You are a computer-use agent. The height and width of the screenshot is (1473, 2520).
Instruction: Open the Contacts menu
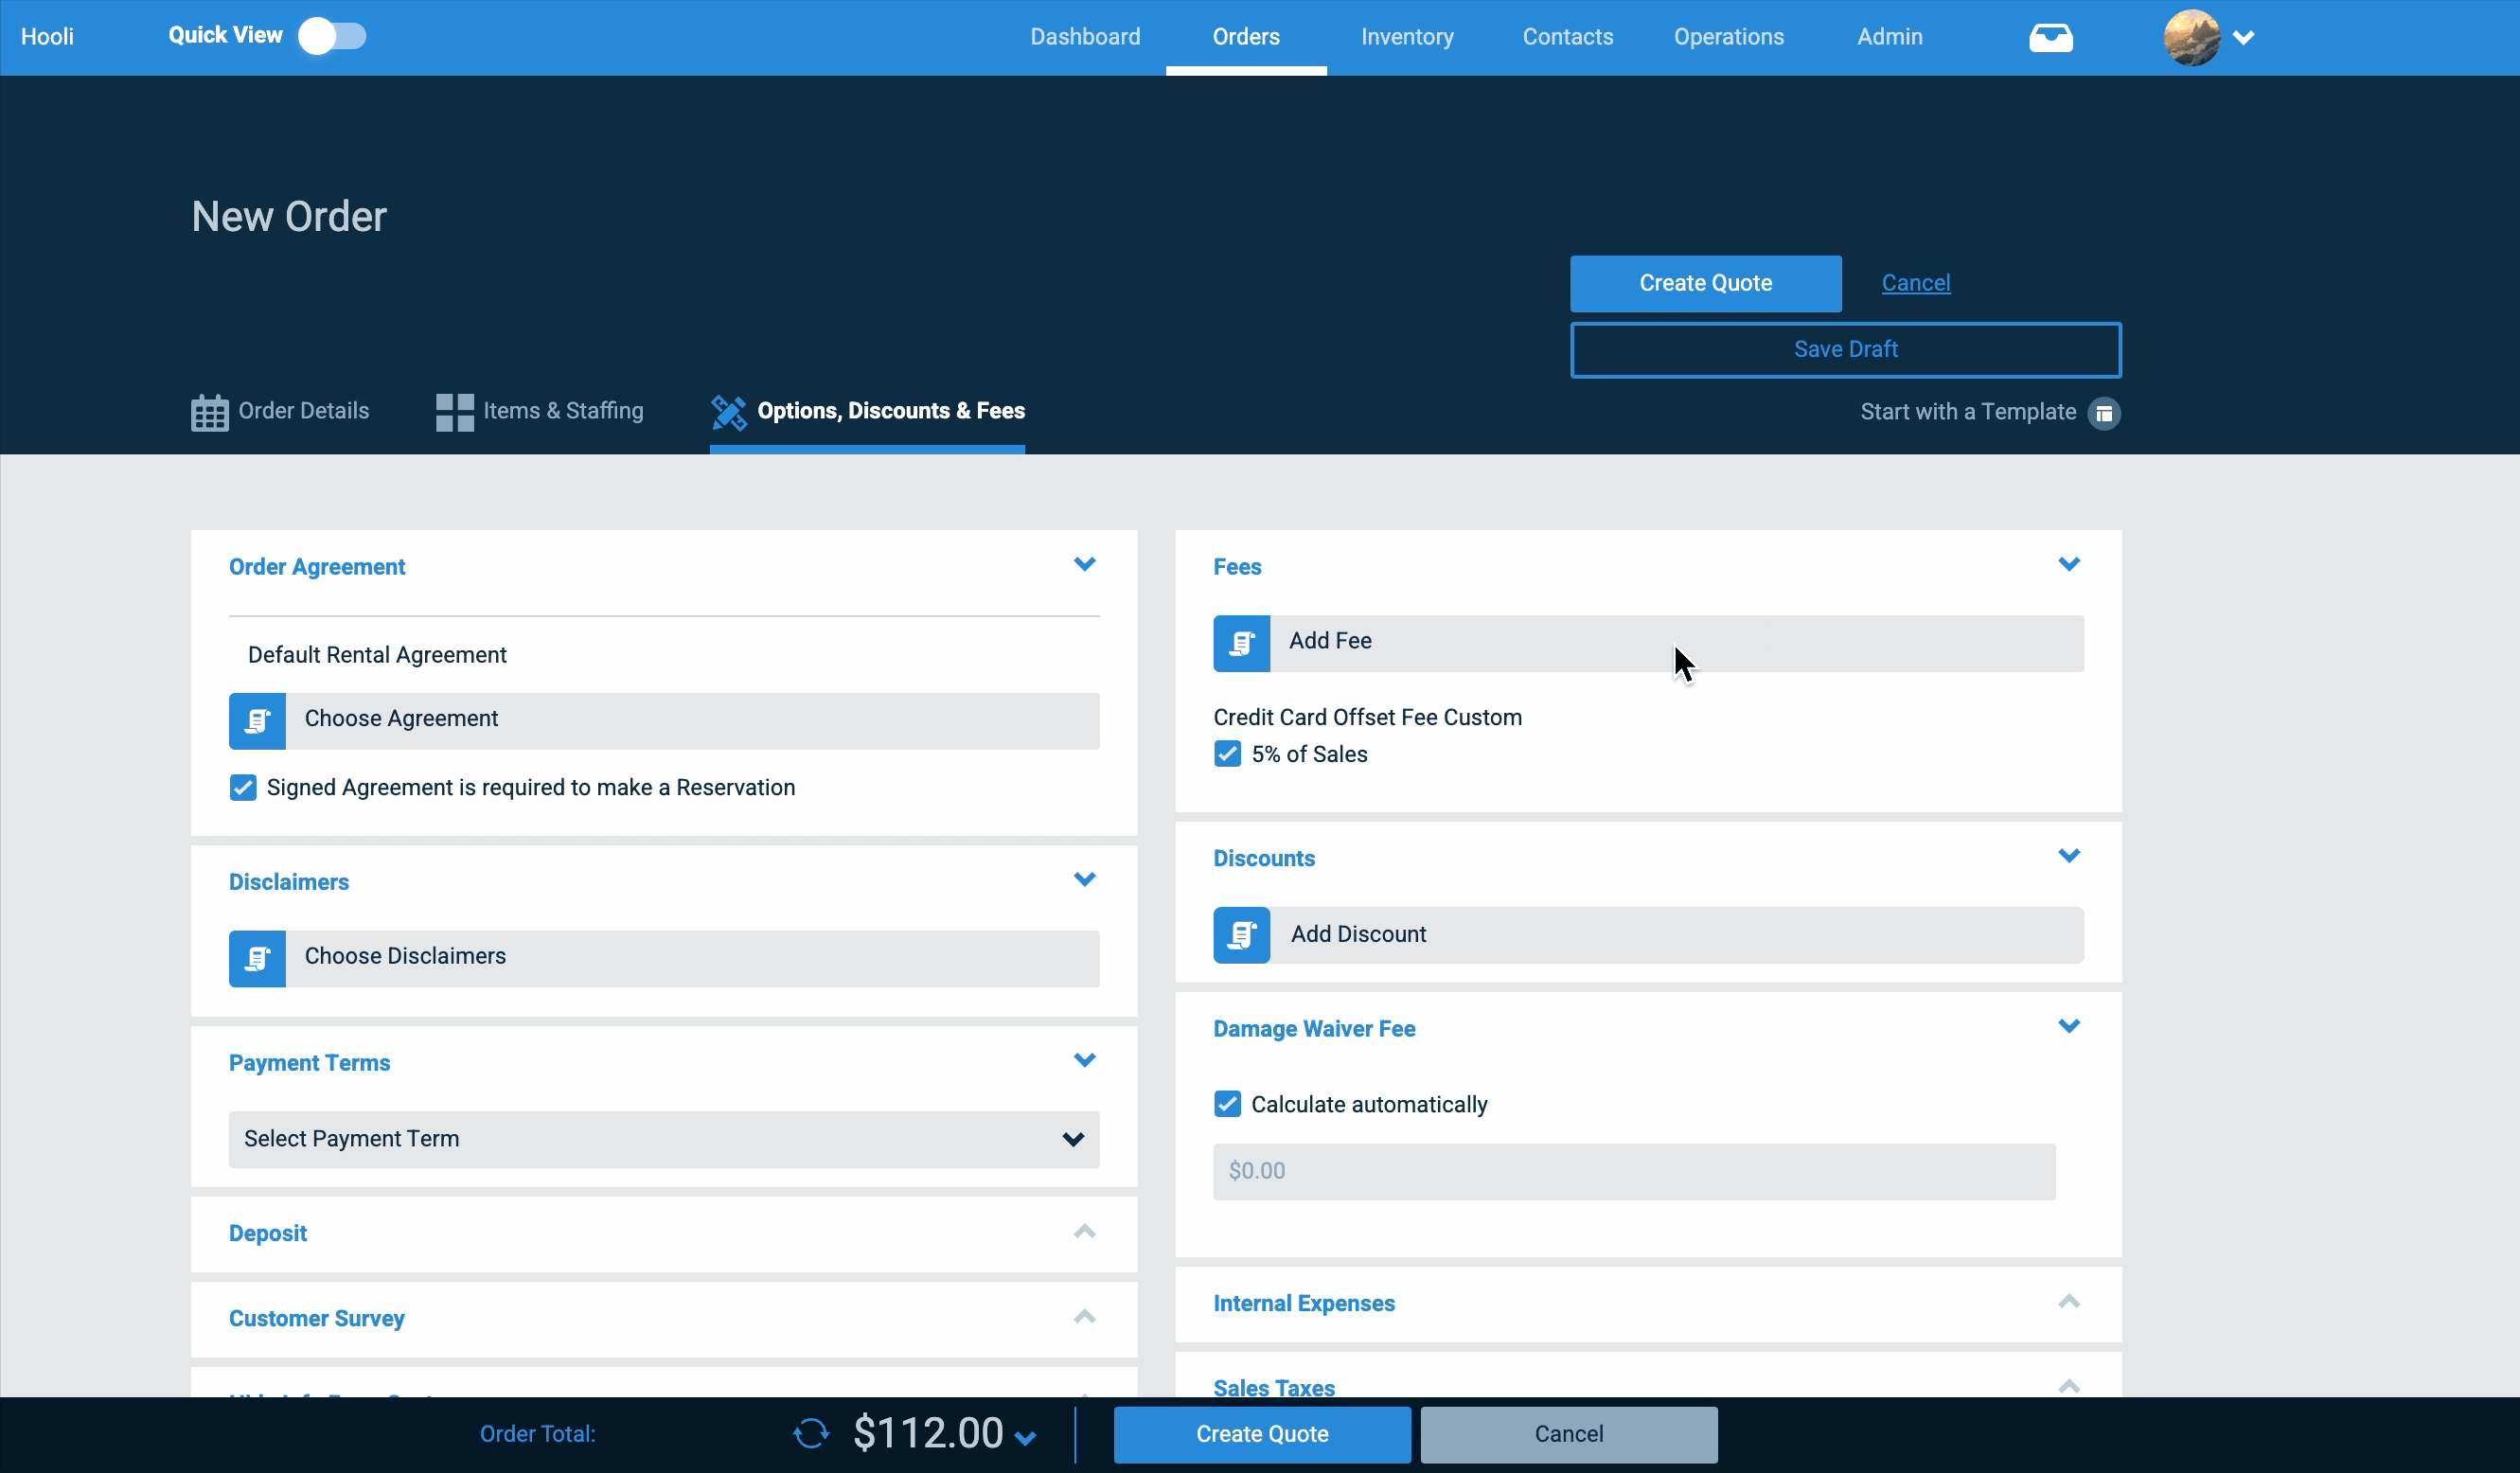pyautogui.click(x=1568, y=37)
